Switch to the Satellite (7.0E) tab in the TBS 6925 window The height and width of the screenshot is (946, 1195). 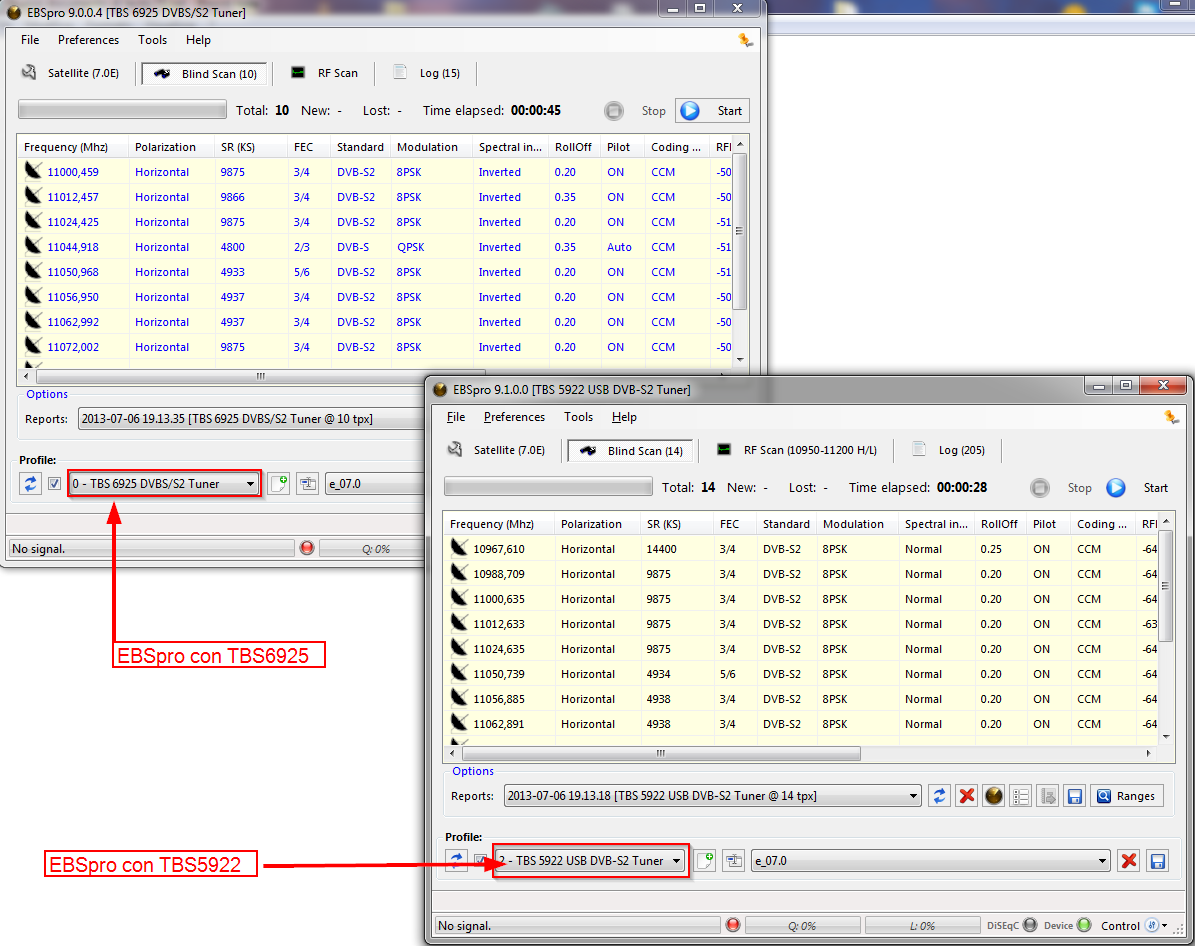tap(70, 72)
